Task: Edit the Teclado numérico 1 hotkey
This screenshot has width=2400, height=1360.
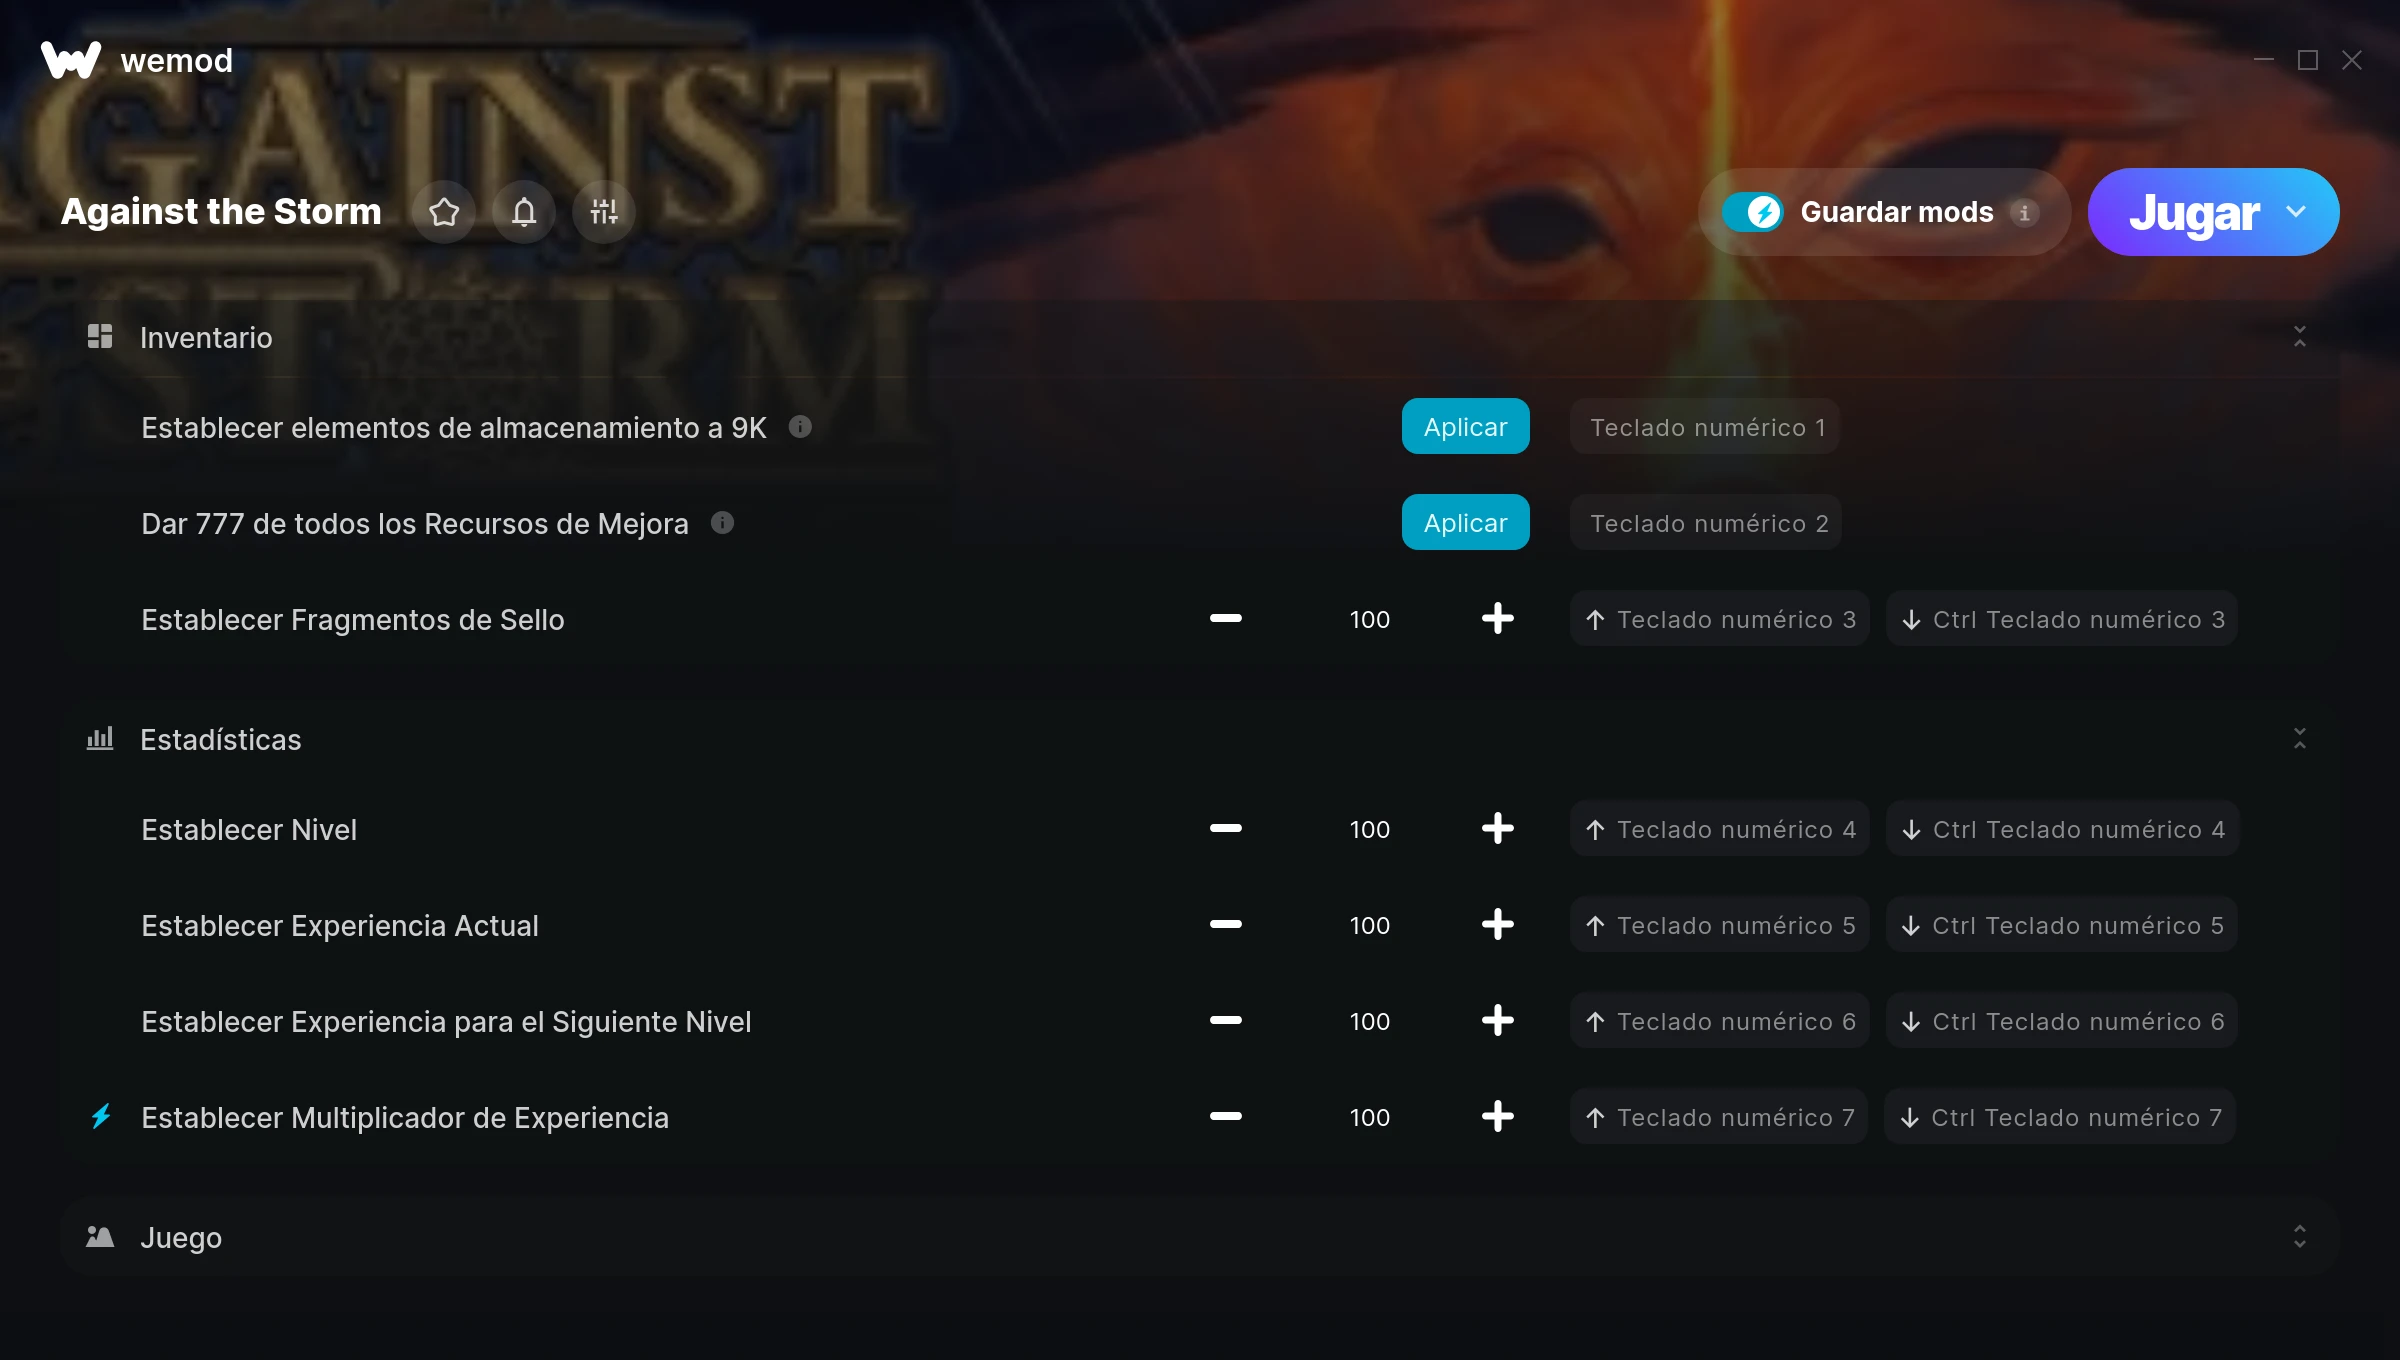Action: point(1705,427)
